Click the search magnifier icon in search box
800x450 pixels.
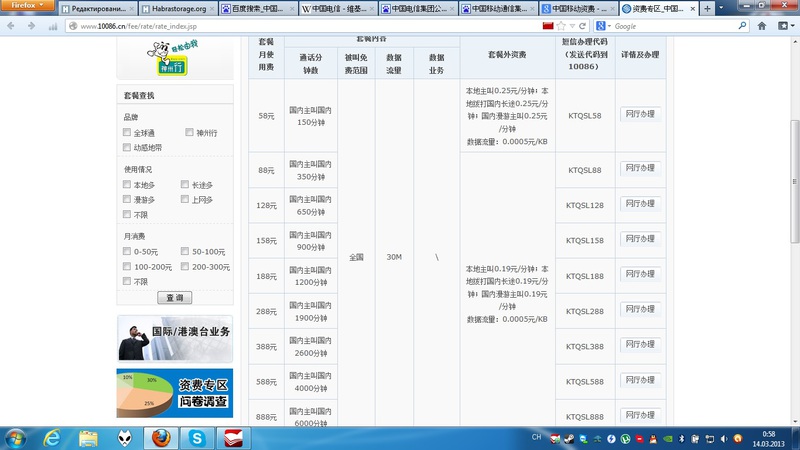(742, 26)
